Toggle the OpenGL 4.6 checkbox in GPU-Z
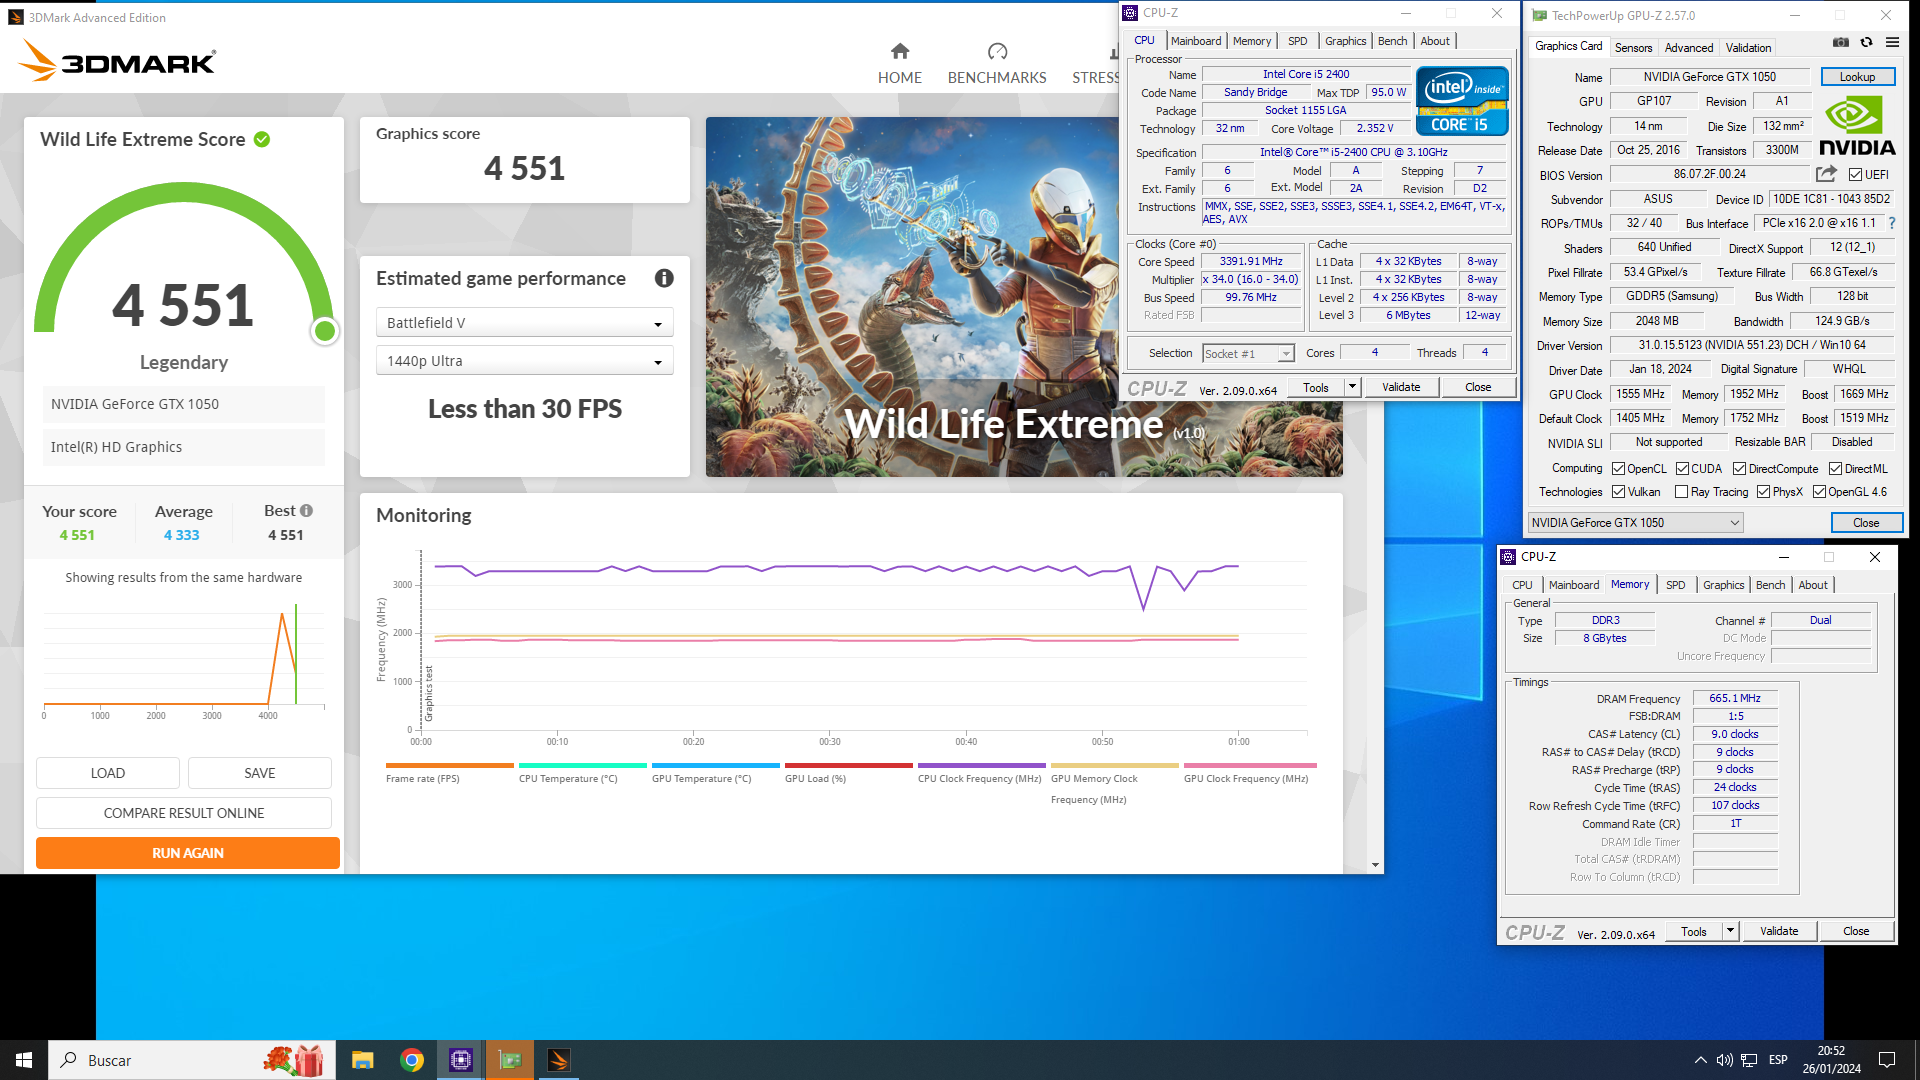The height and width of the screenshot is (1080, 1920). click(x=1820, y=492)
